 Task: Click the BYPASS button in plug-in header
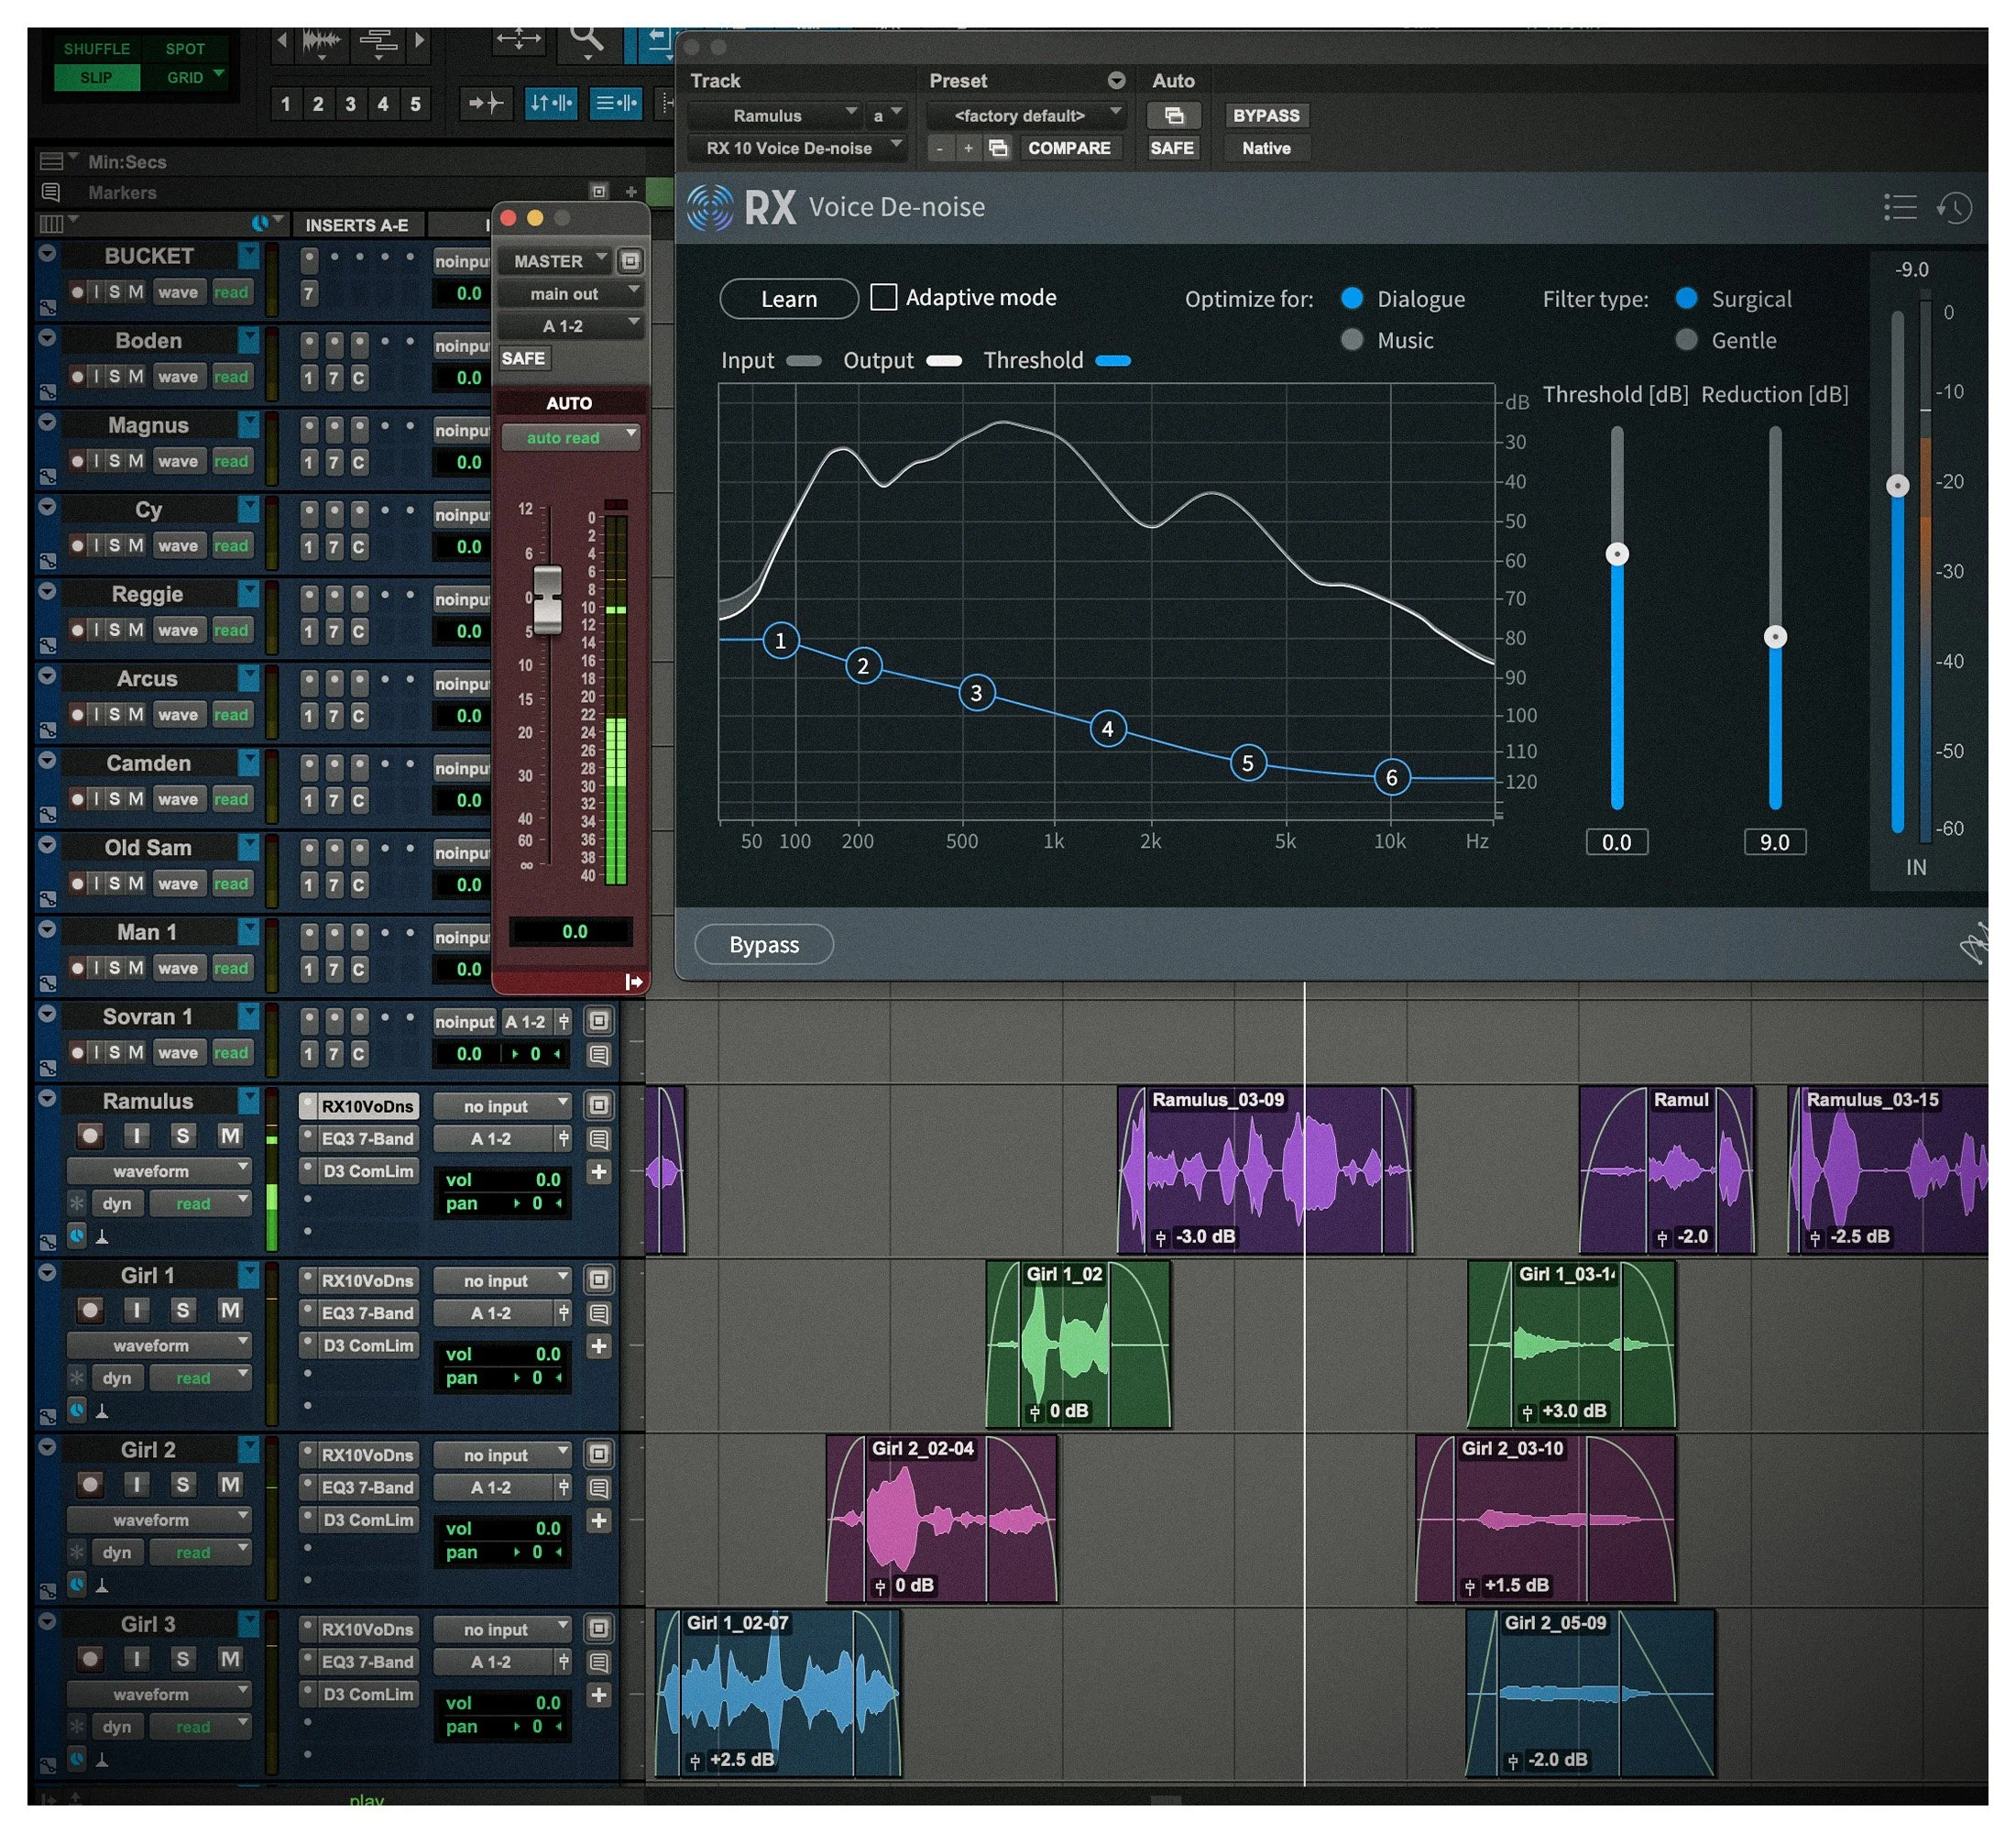click(x=1266, y=116)
